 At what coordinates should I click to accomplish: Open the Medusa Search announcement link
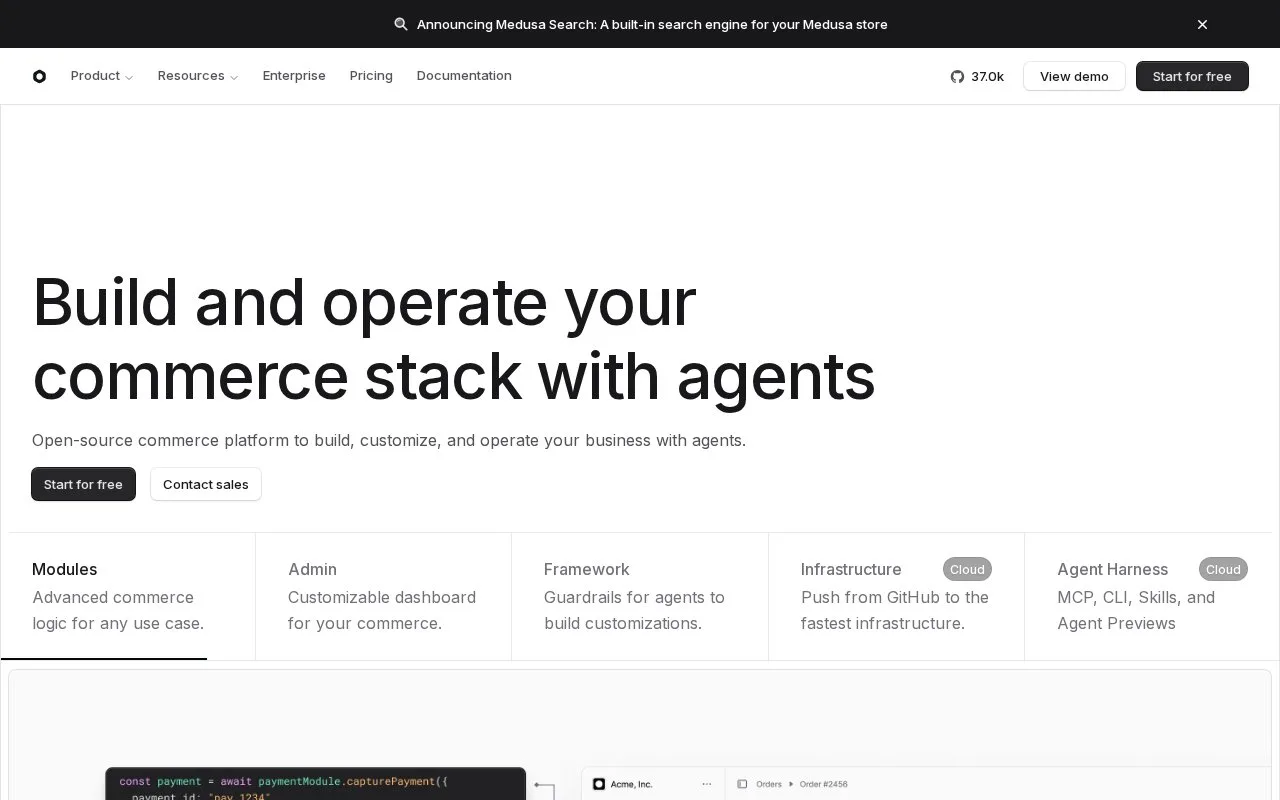[652, 24]
